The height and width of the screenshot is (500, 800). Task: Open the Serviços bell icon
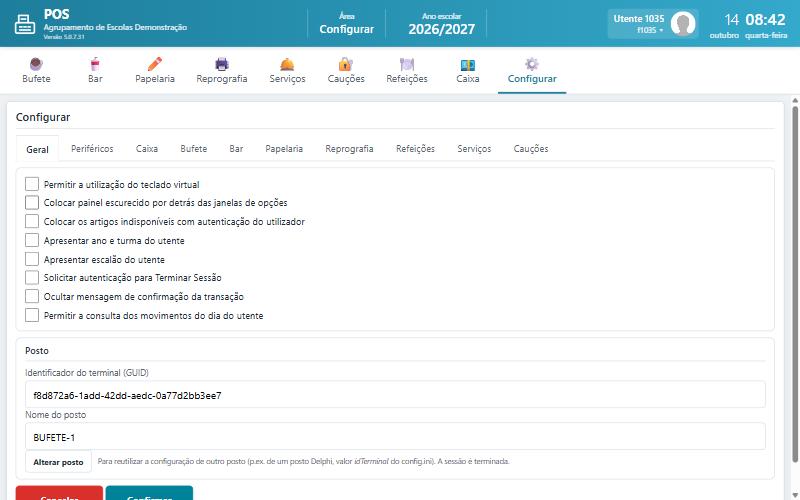(x=287, y=64)
